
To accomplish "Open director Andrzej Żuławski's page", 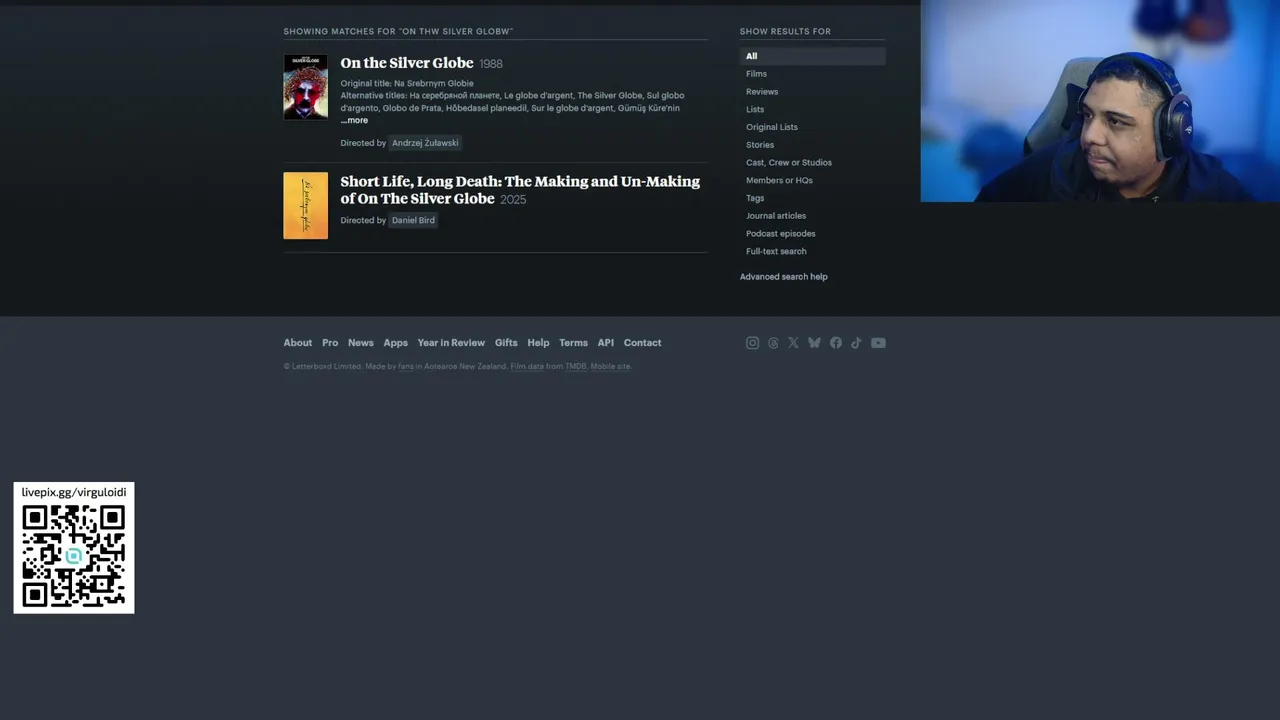I will 425,143.
